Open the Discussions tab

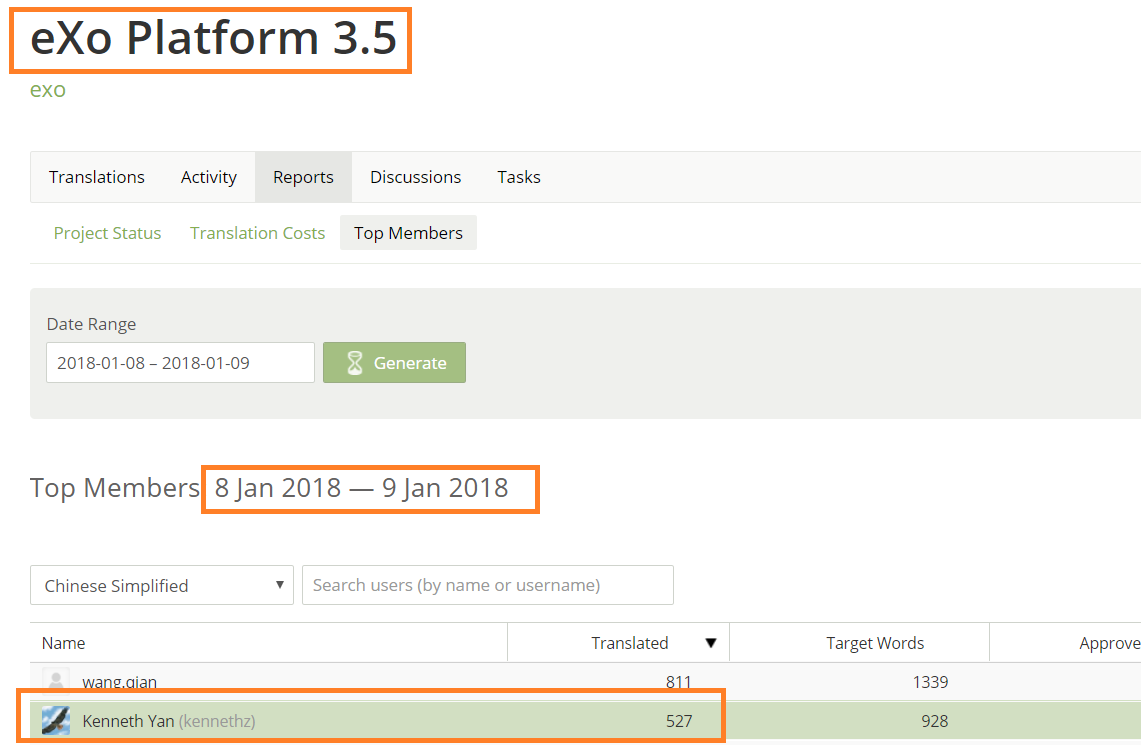point(416,177)
